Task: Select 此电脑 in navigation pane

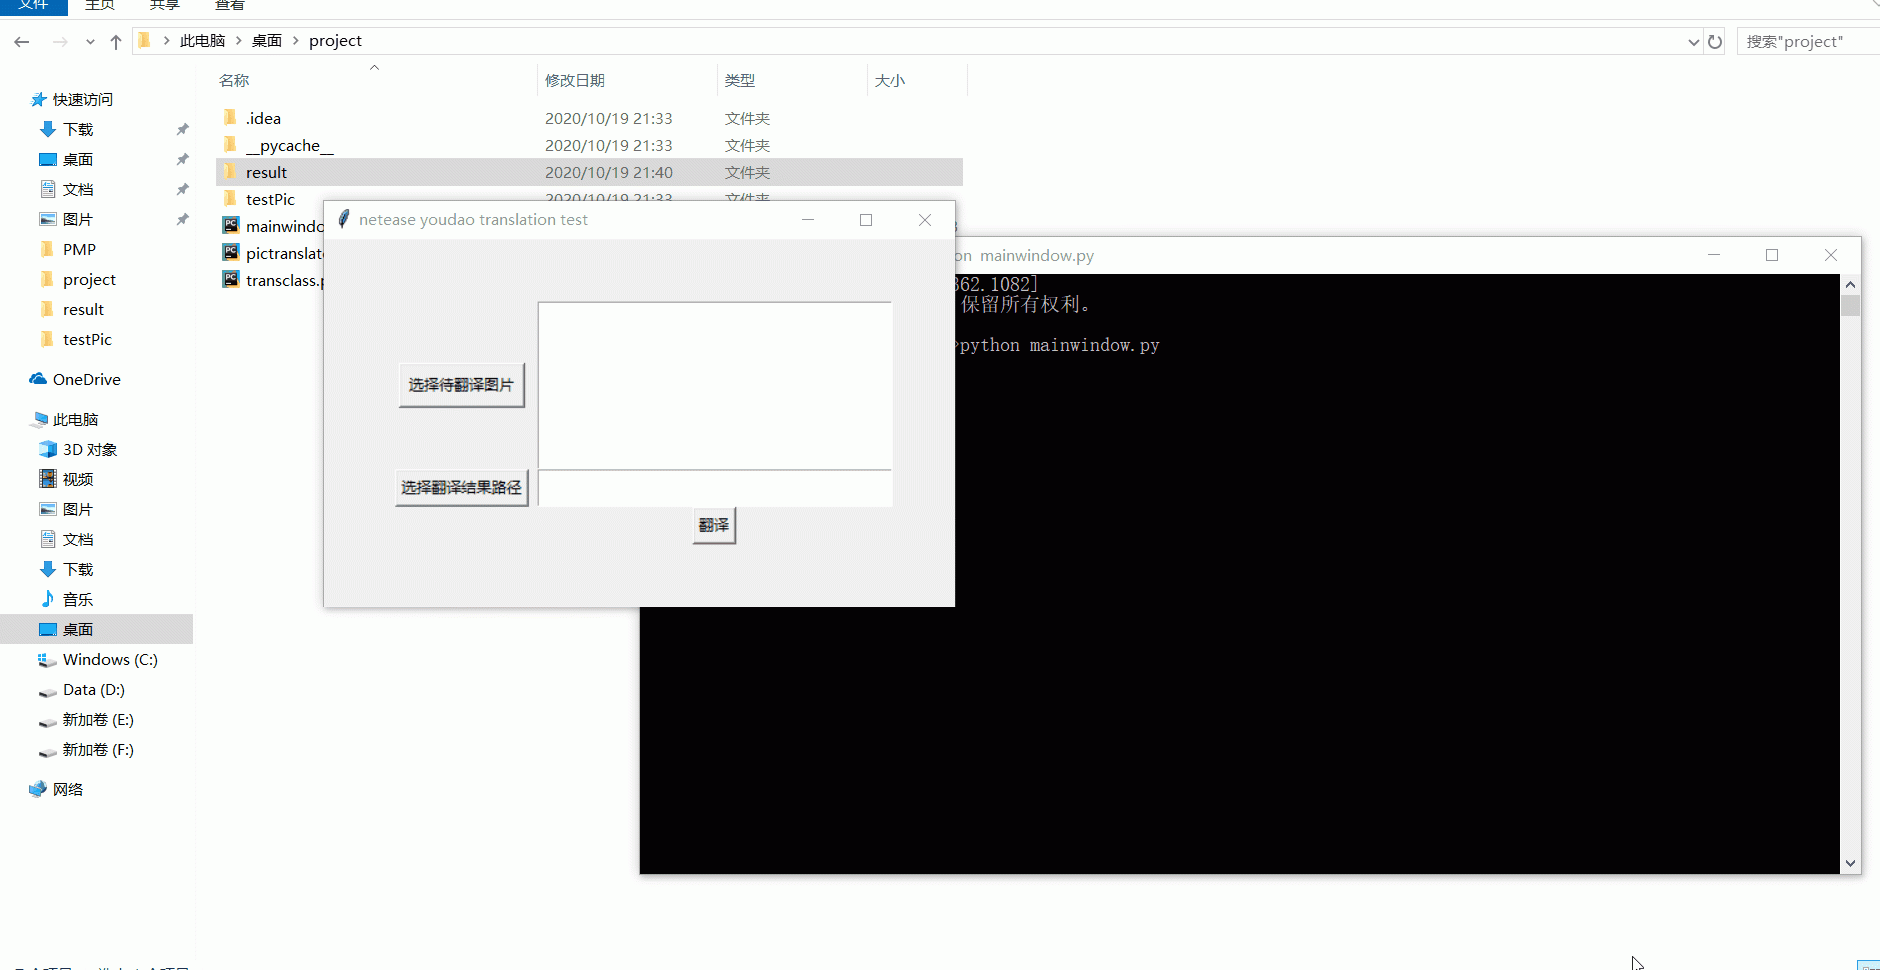Action: click(75, 419)
